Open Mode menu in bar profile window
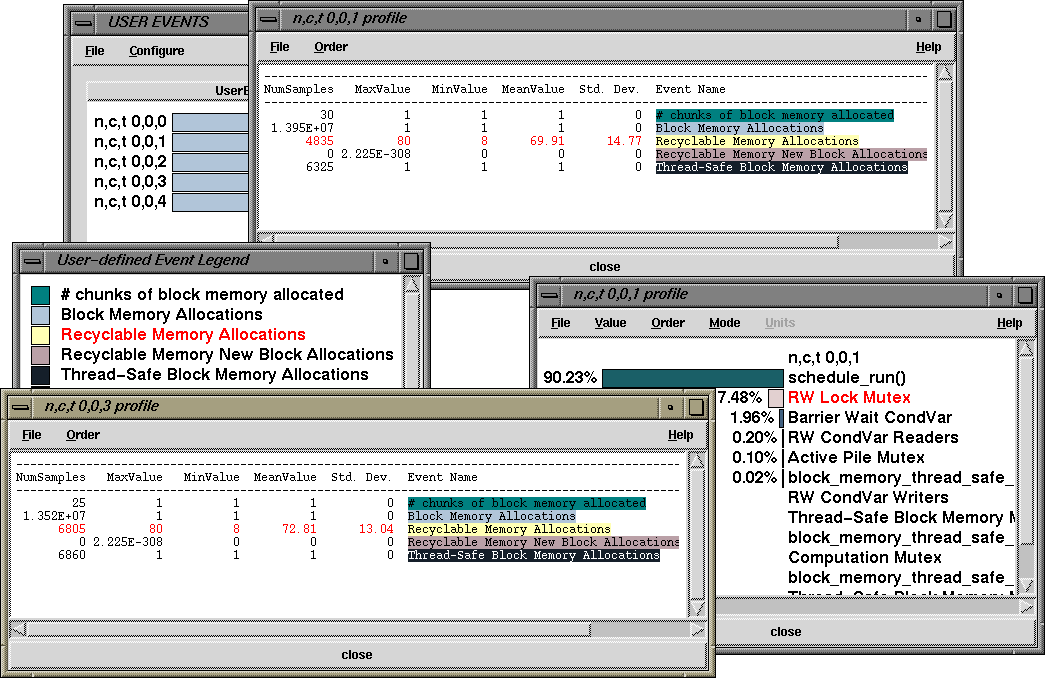The image size is (1045, 678). [x=725, y=323]
